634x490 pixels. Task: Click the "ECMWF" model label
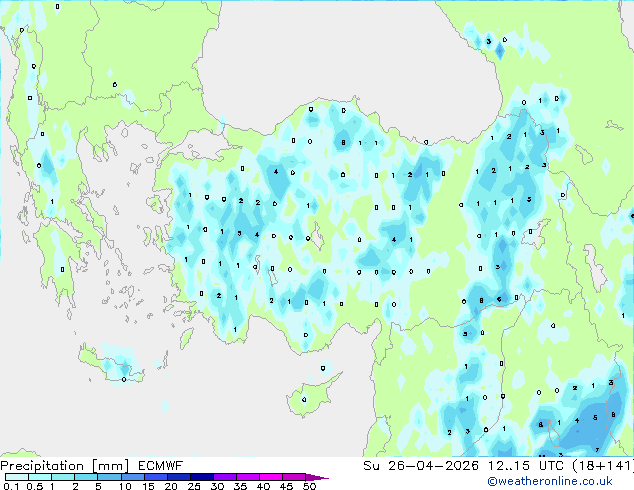[x=160, y=466]
